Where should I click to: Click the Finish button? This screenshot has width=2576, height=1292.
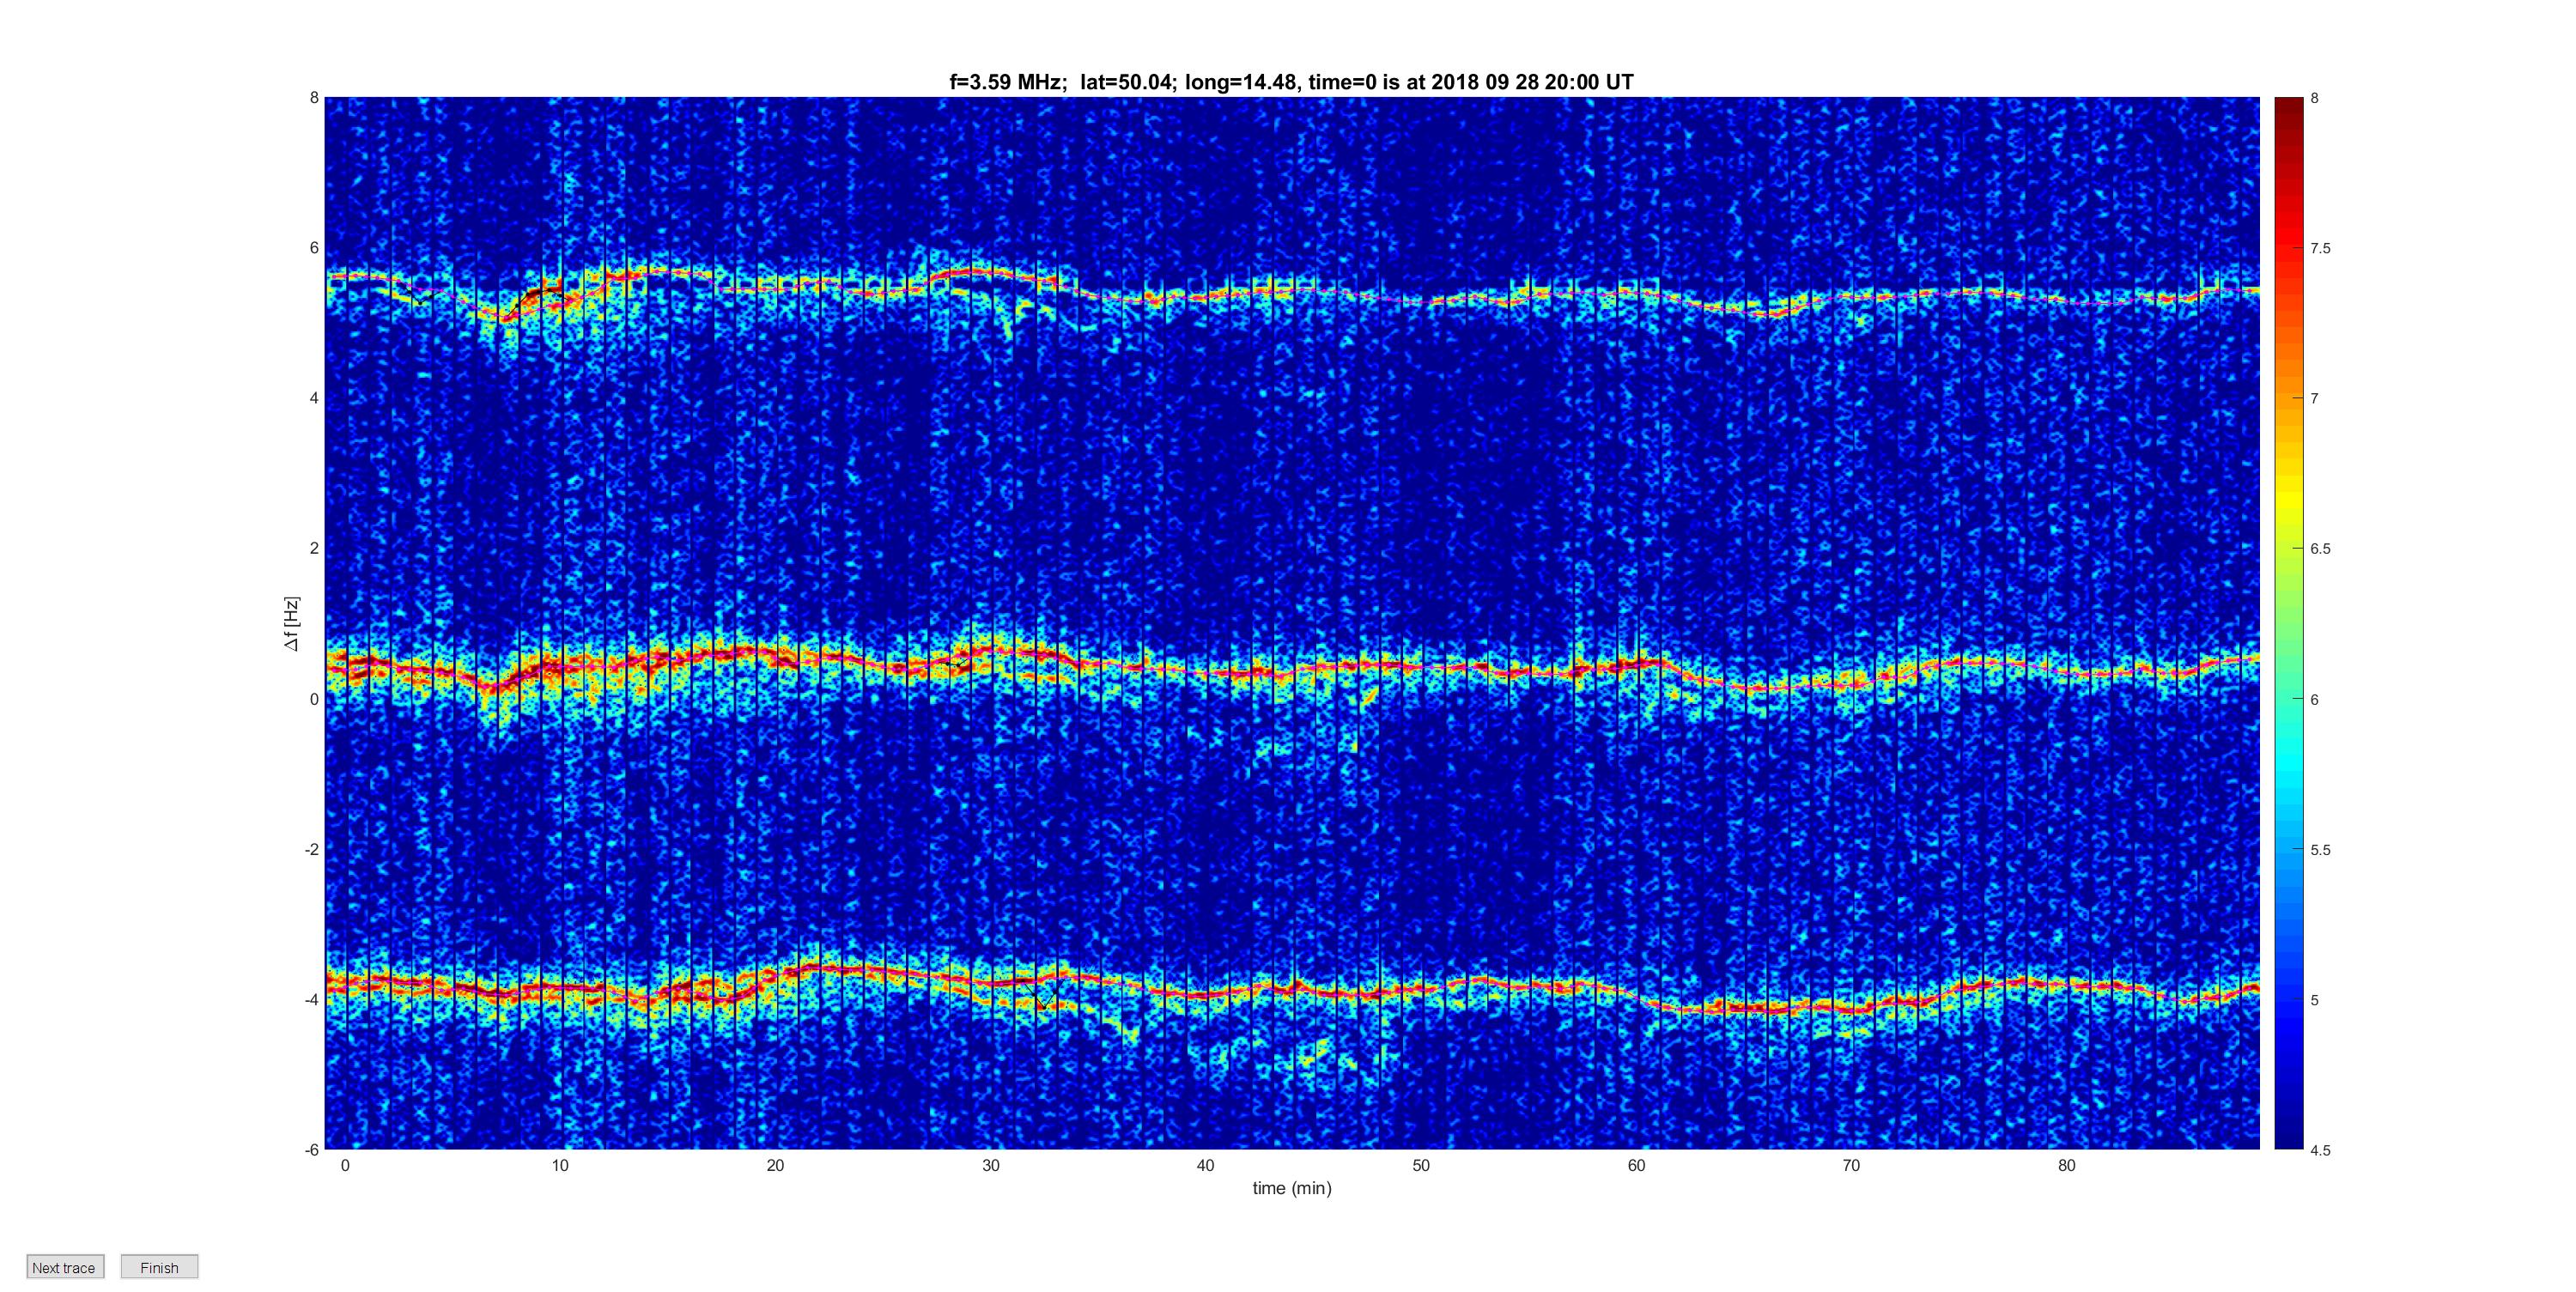[x=159, y=1267]
